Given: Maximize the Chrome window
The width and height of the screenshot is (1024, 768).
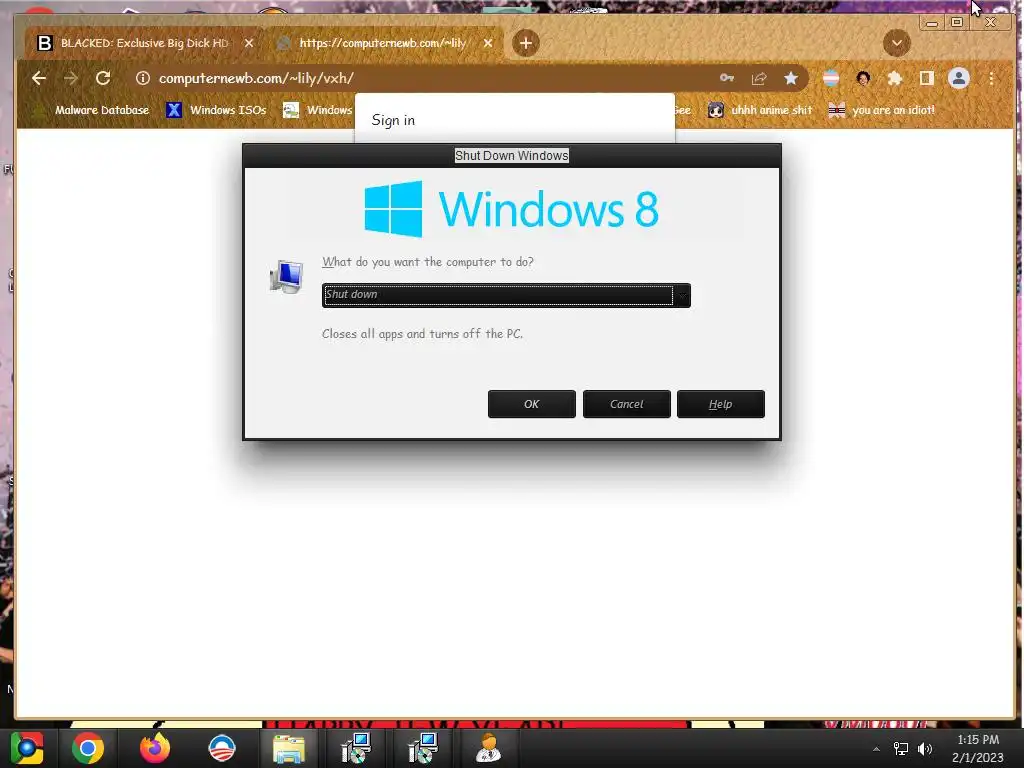Looking at the screenshot, I should (957, 23).
